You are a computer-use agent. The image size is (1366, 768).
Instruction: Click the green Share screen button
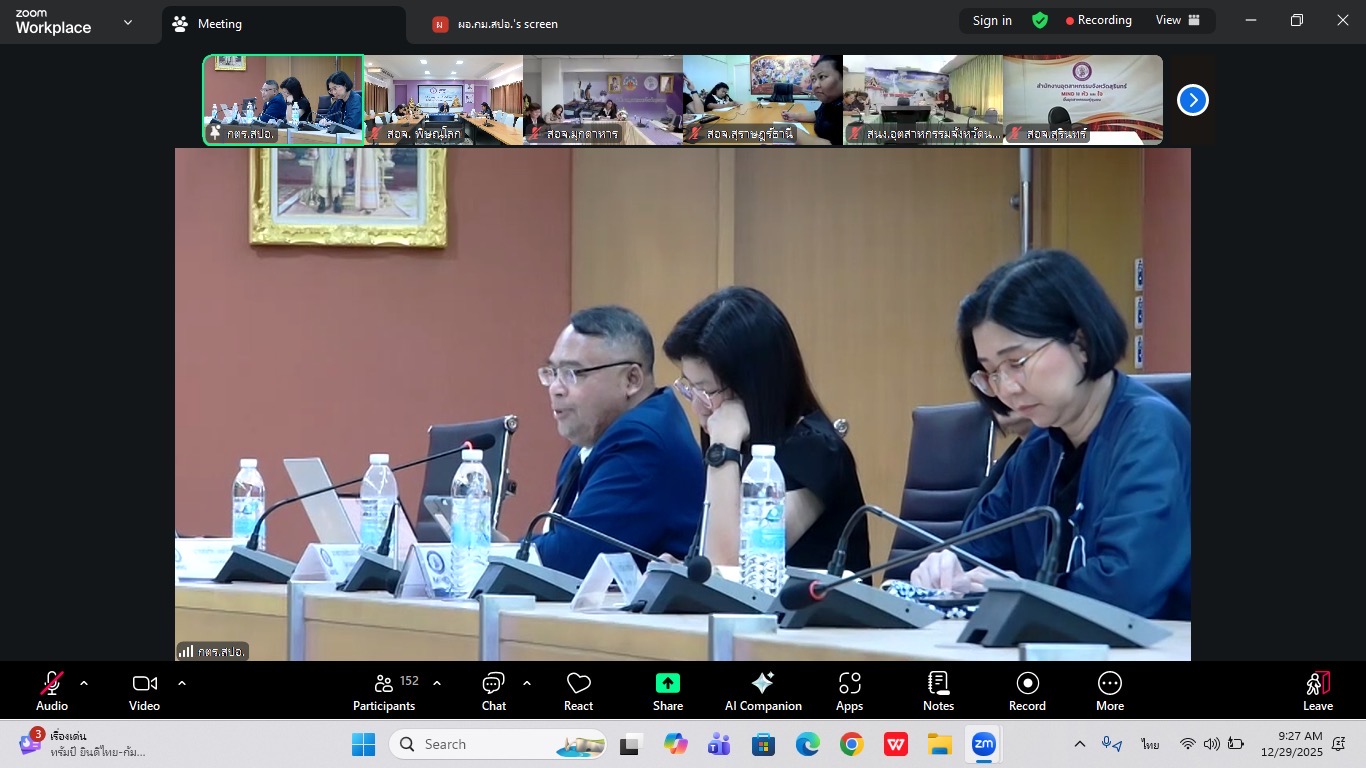[x=668, y=691]
